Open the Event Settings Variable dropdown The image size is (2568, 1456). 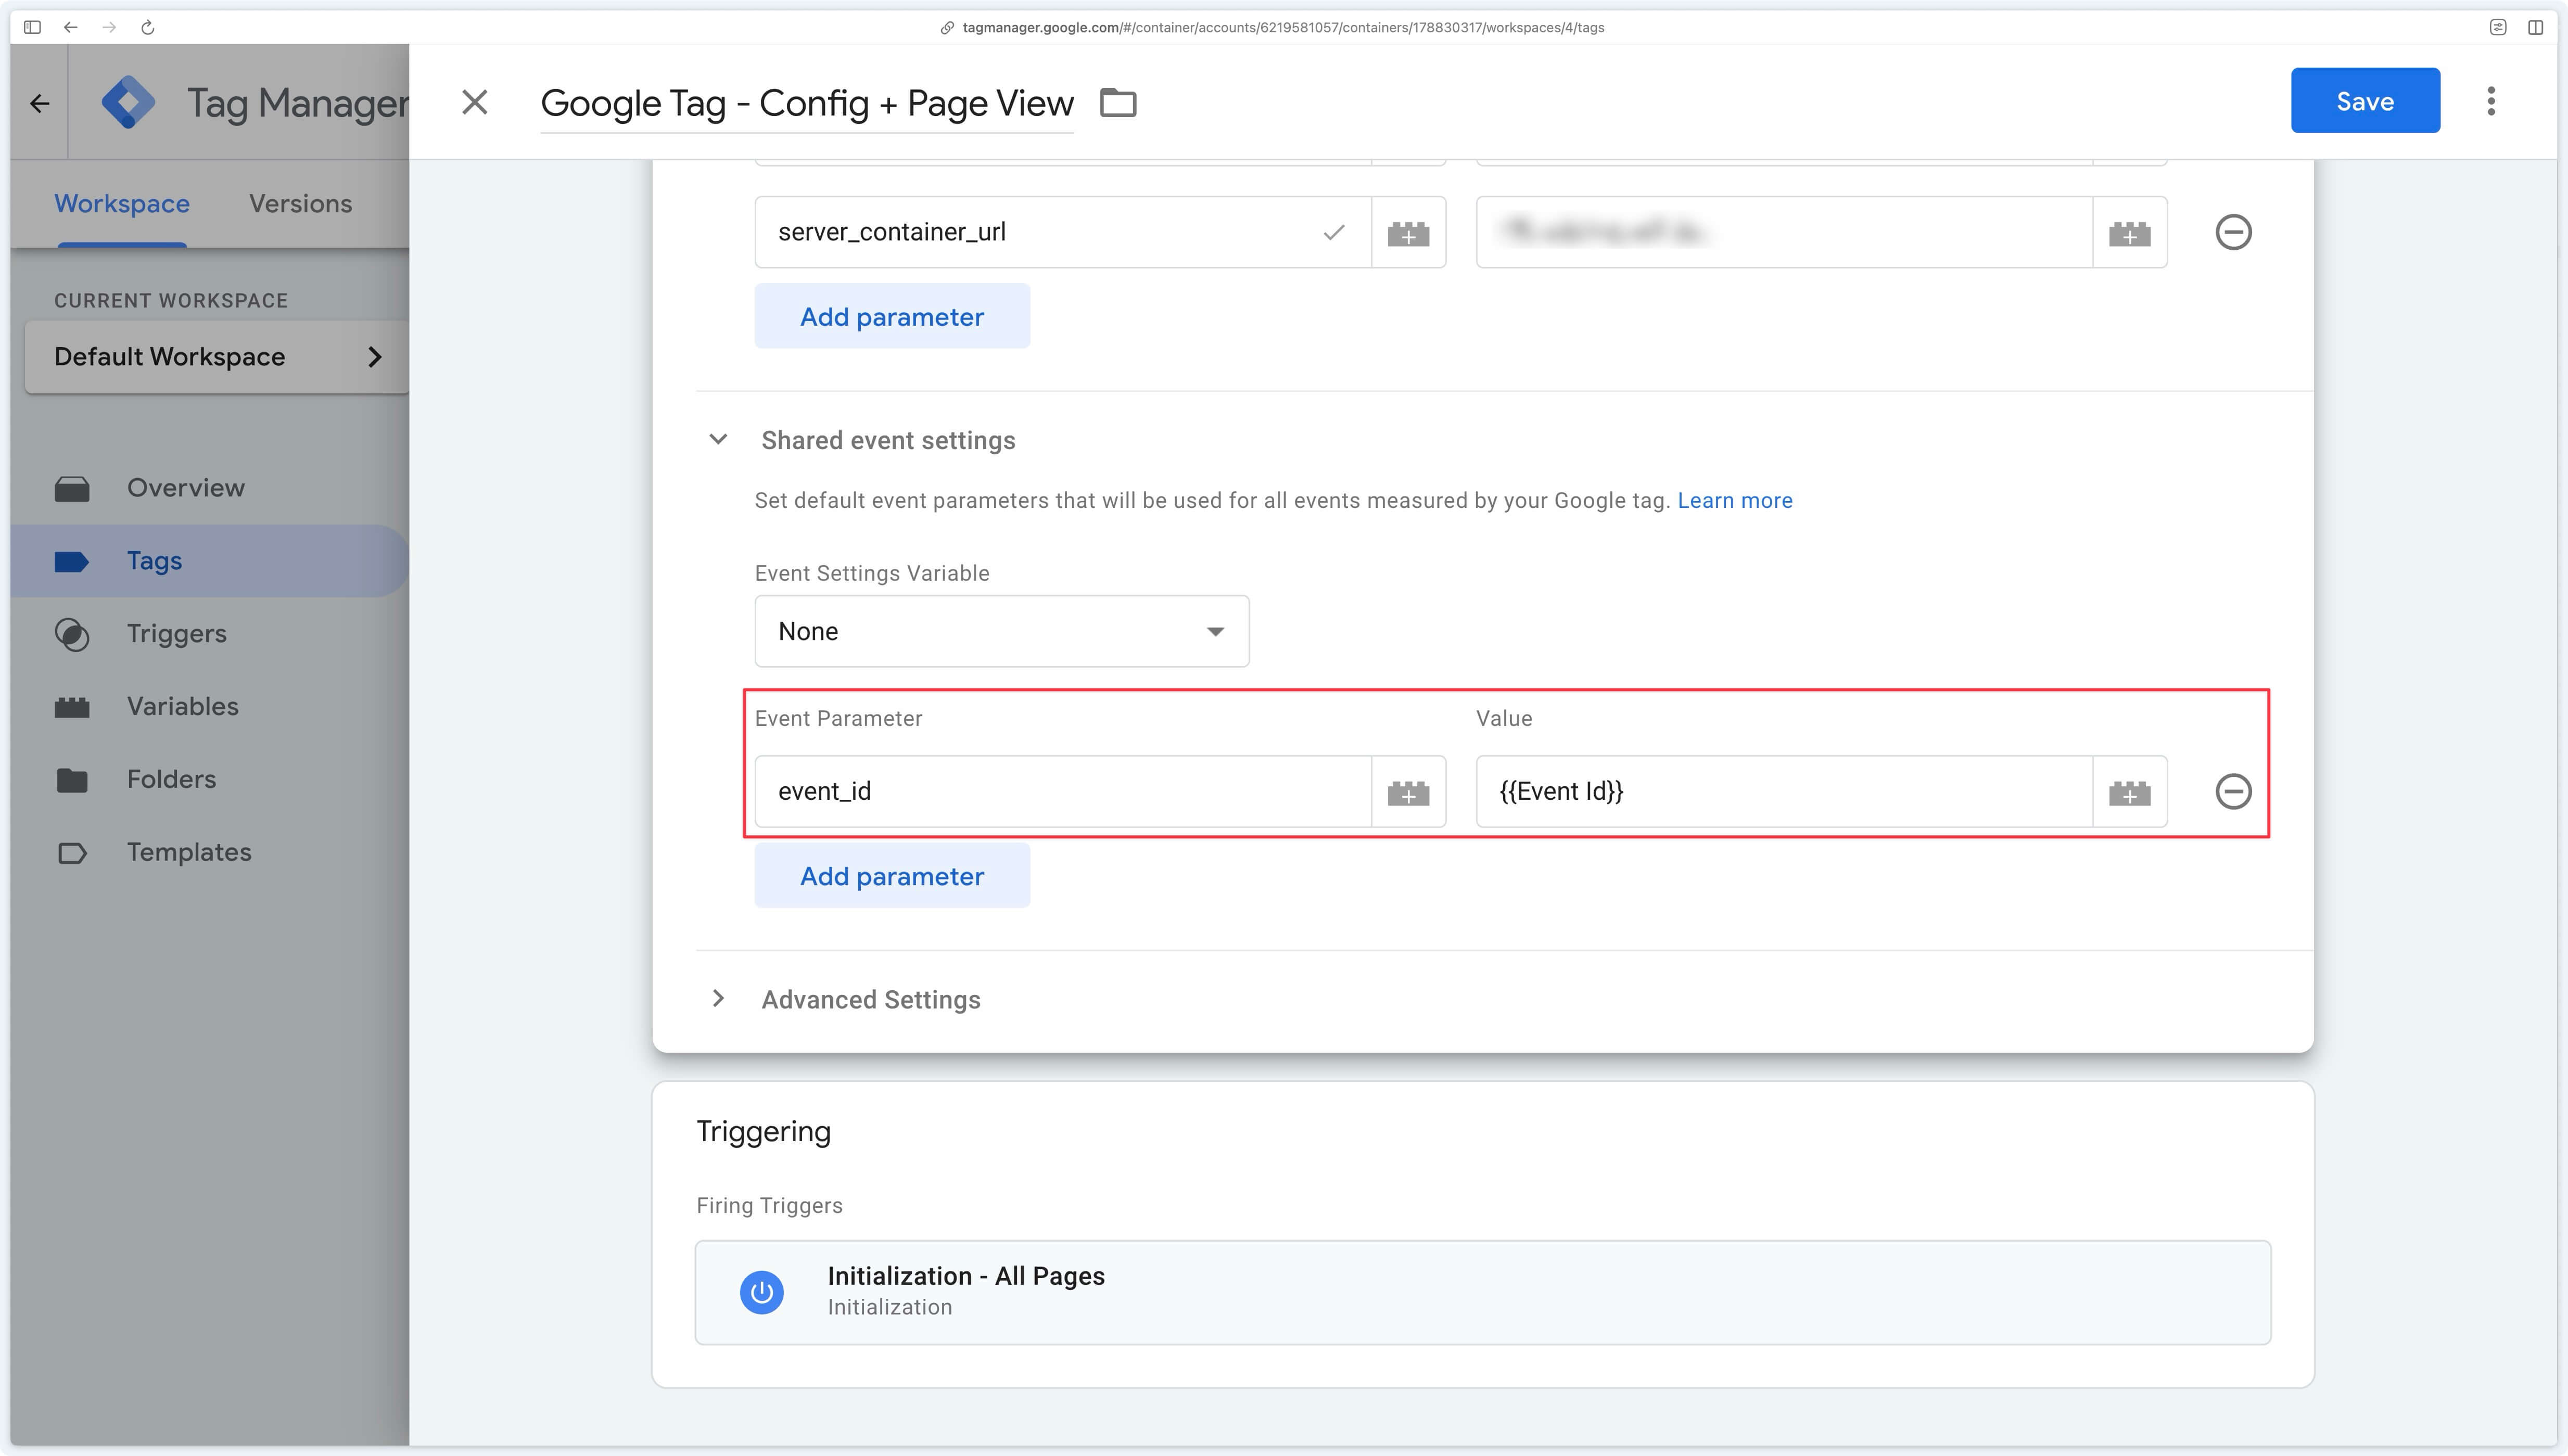tap(1002, 631)
